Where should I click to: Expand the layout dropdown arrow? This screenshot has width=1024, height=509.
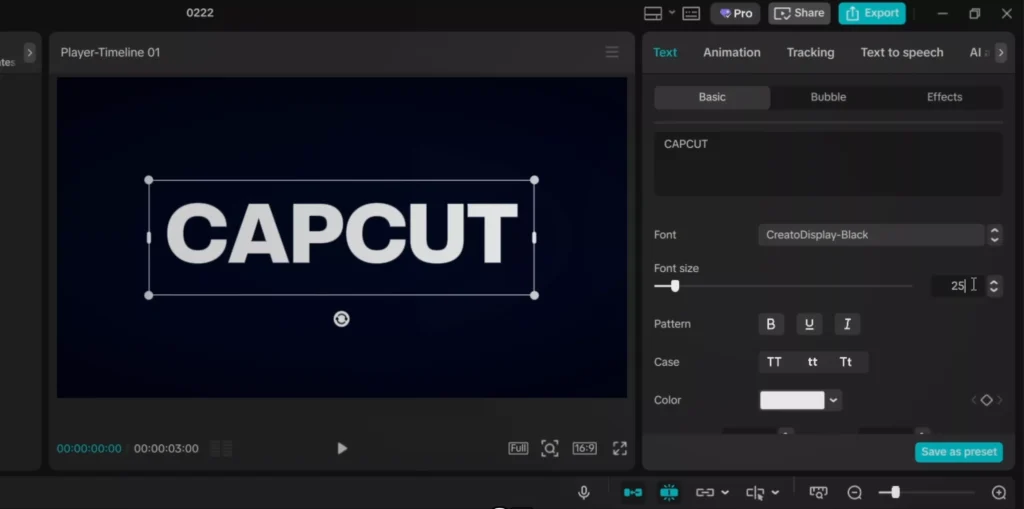pyautogui.click(x=671, y=12)
